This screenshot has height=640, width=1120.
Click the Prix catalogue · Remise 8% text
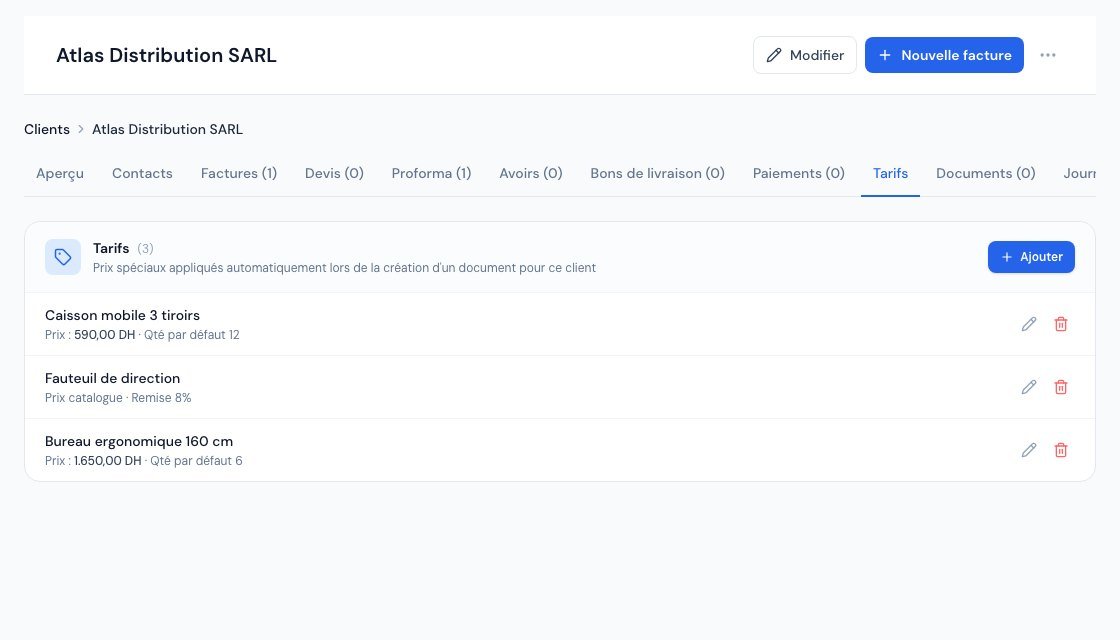pos(118,398)
